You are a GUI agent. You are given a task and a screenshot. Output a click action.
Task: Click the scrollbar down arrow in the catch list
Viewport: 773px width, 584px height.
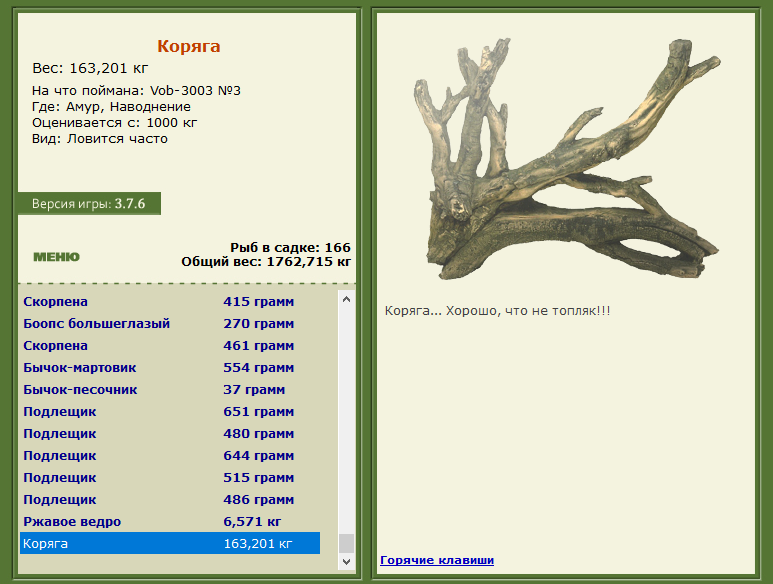click(346, 561)
